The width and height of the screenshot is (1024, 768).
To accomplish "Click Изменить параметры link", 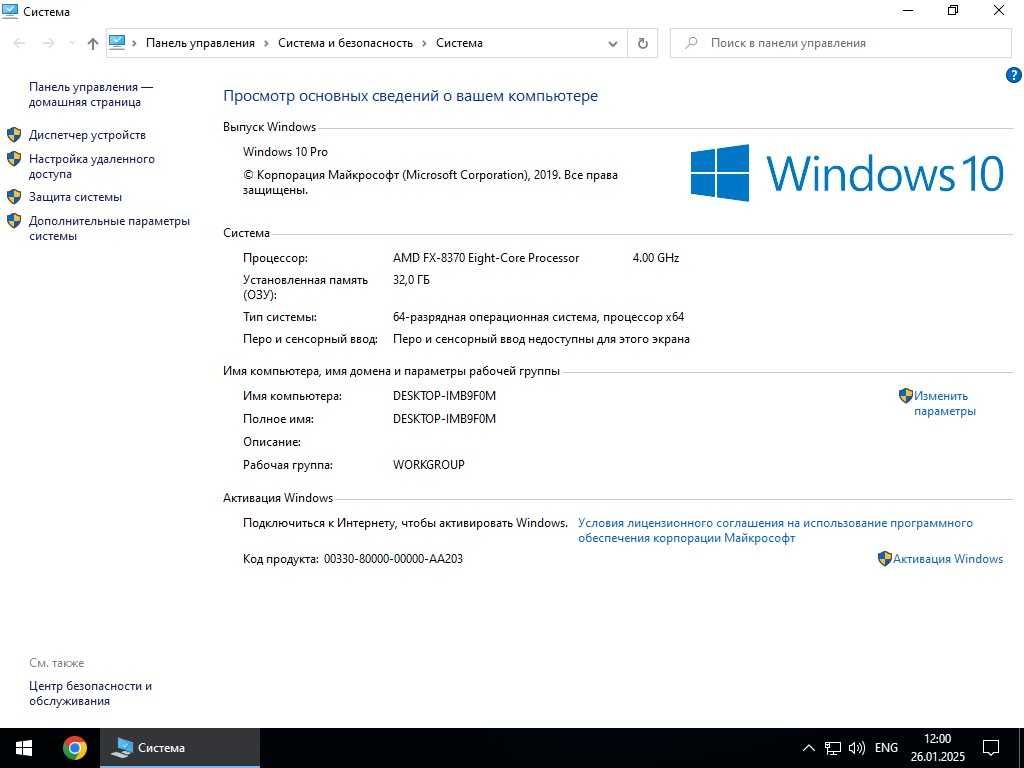I will pyautogui.click(x=944, y=404).
